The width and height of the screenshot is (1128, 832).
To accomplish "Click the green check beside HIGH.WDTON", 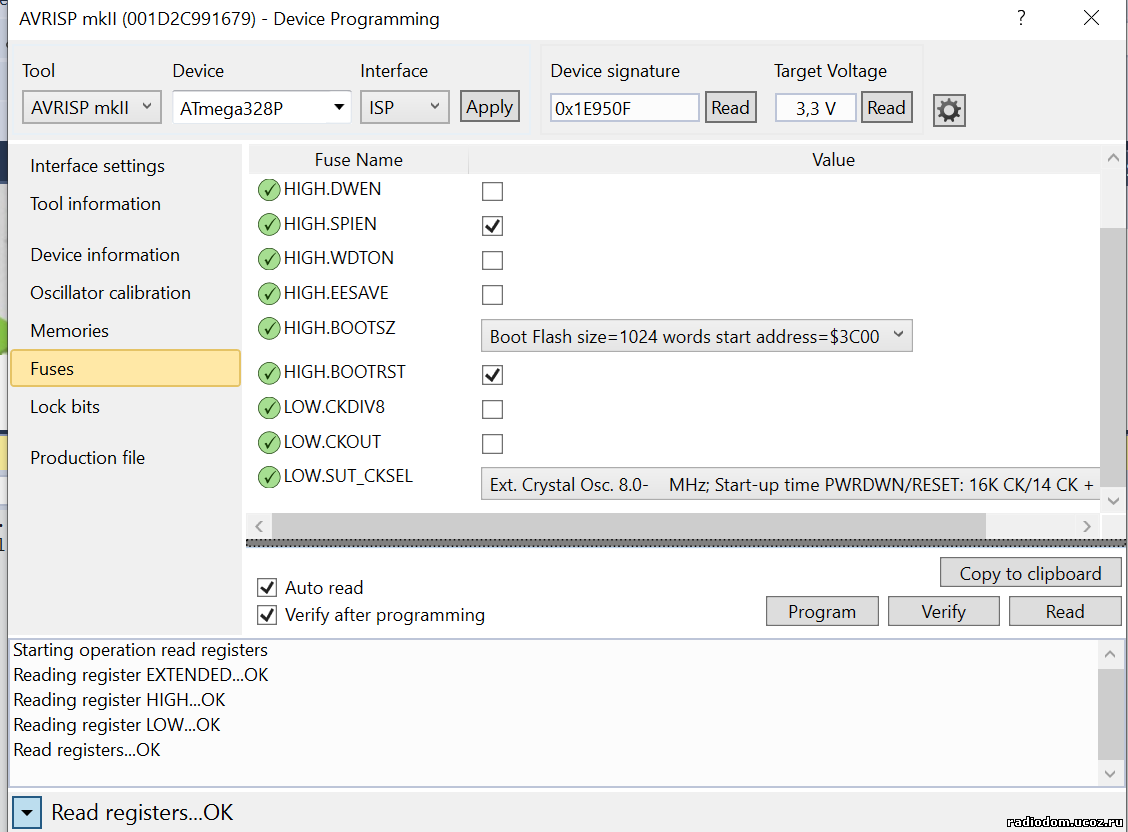I will pyautogui.click(x=269, y=259).
